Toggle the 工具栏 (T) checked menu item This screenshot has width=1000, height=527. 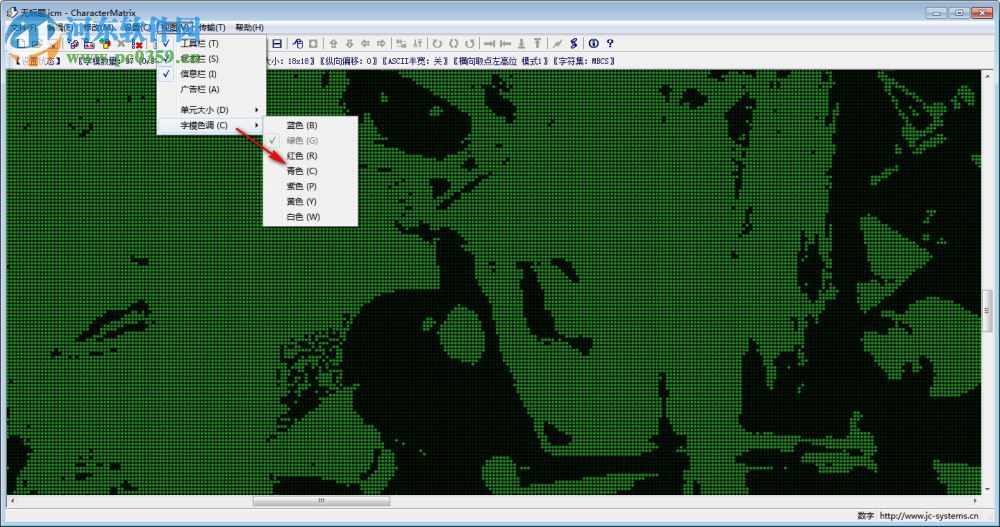click(199, 43)
